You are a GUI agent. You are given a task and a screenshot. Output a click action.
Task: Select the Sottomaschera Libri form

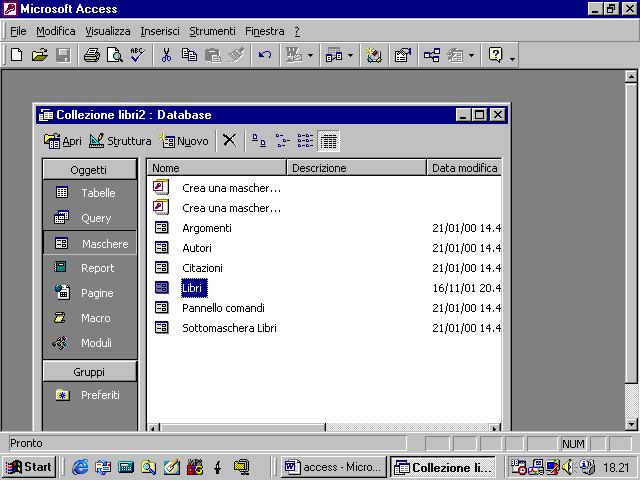point(229,328)
